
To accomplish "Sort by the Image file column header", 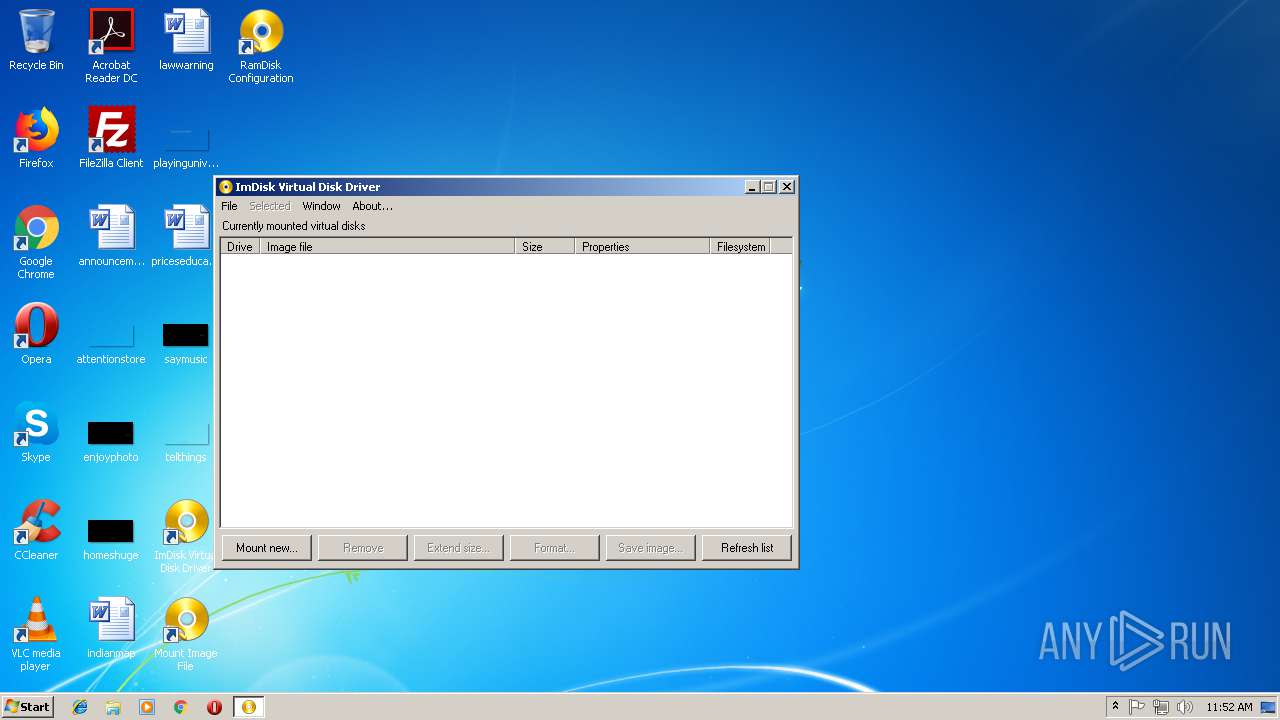I will (x=387, y=246).
